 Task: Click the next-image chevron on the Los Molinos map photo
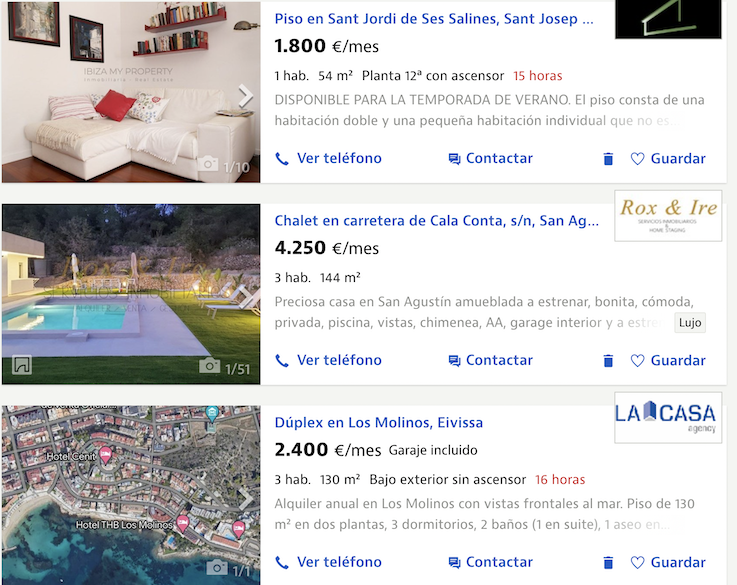tap(245, 499)
